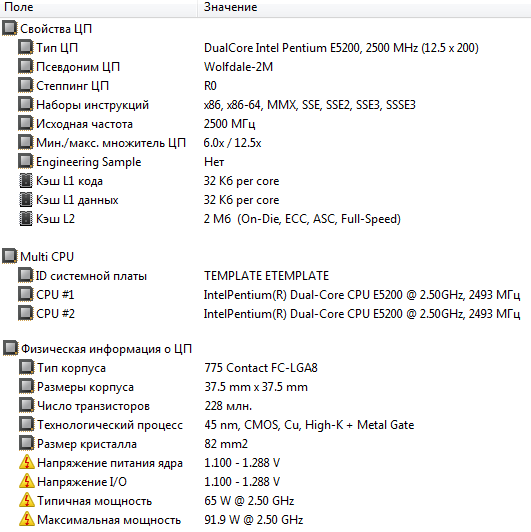The image size is (531, 532).
Task: Click the icon next to 'Число транзисторов'
Action: [x=26, y=405]
